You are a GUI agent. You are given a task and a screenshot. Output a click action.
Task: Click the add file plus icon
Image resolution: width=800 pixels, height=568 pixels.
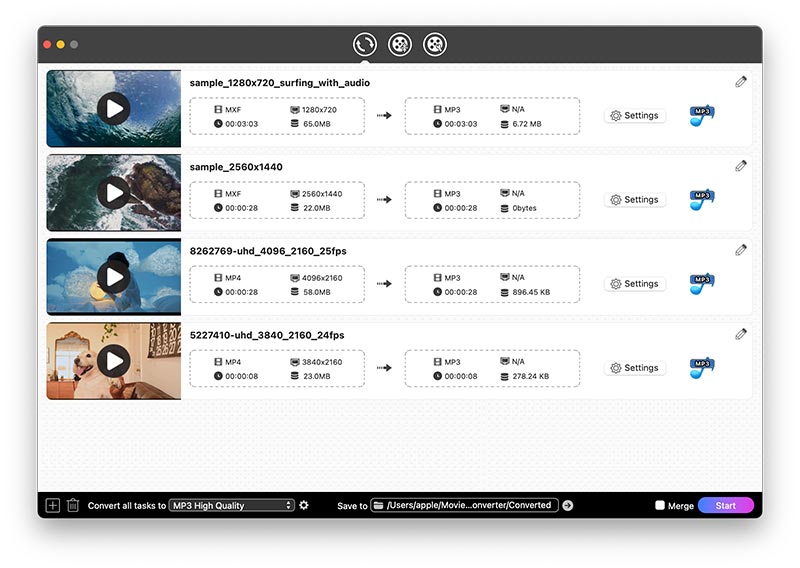pyautogui.click(x=53, y=505)
